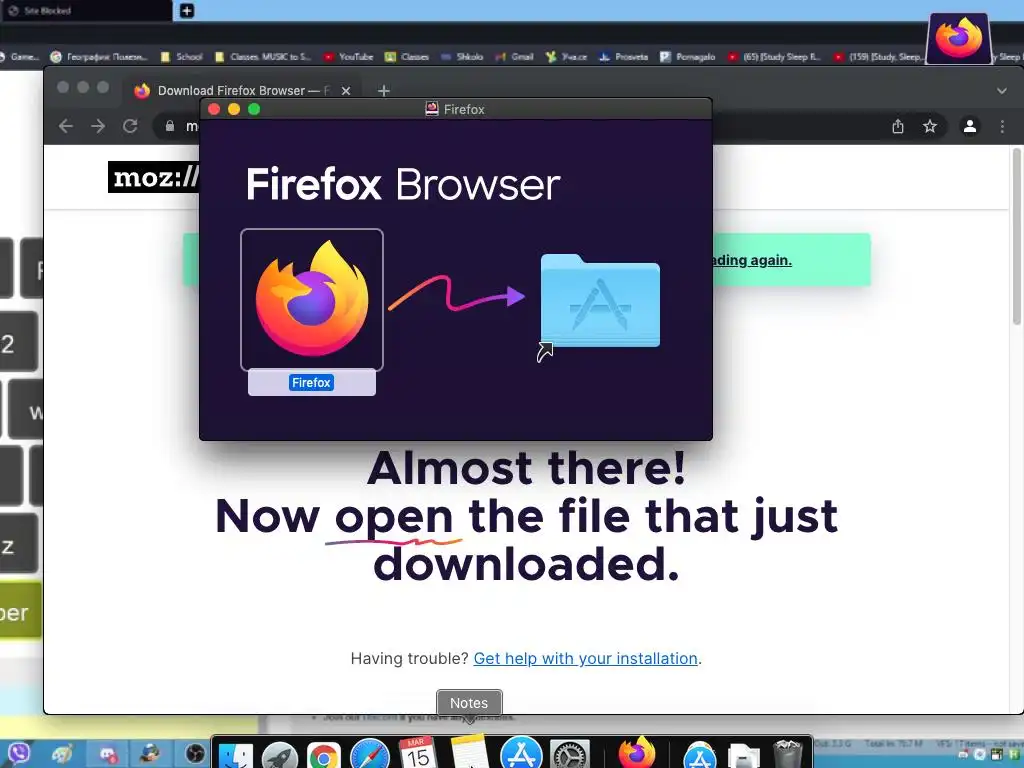The width and height of the screenshot is (1024, 768).
Task: Open Launchpad from the Dock
Action: pos(280,755)
